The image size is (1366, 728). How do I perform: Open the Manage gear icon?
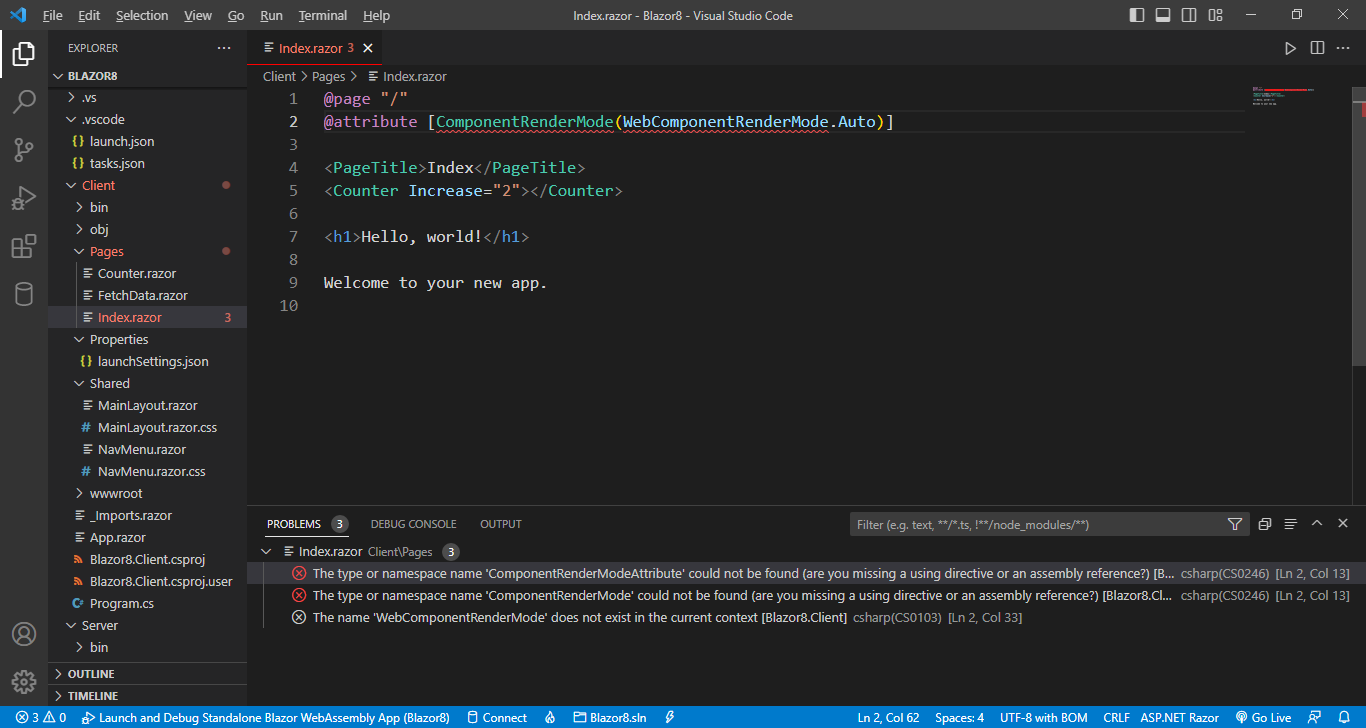point(24,682)
